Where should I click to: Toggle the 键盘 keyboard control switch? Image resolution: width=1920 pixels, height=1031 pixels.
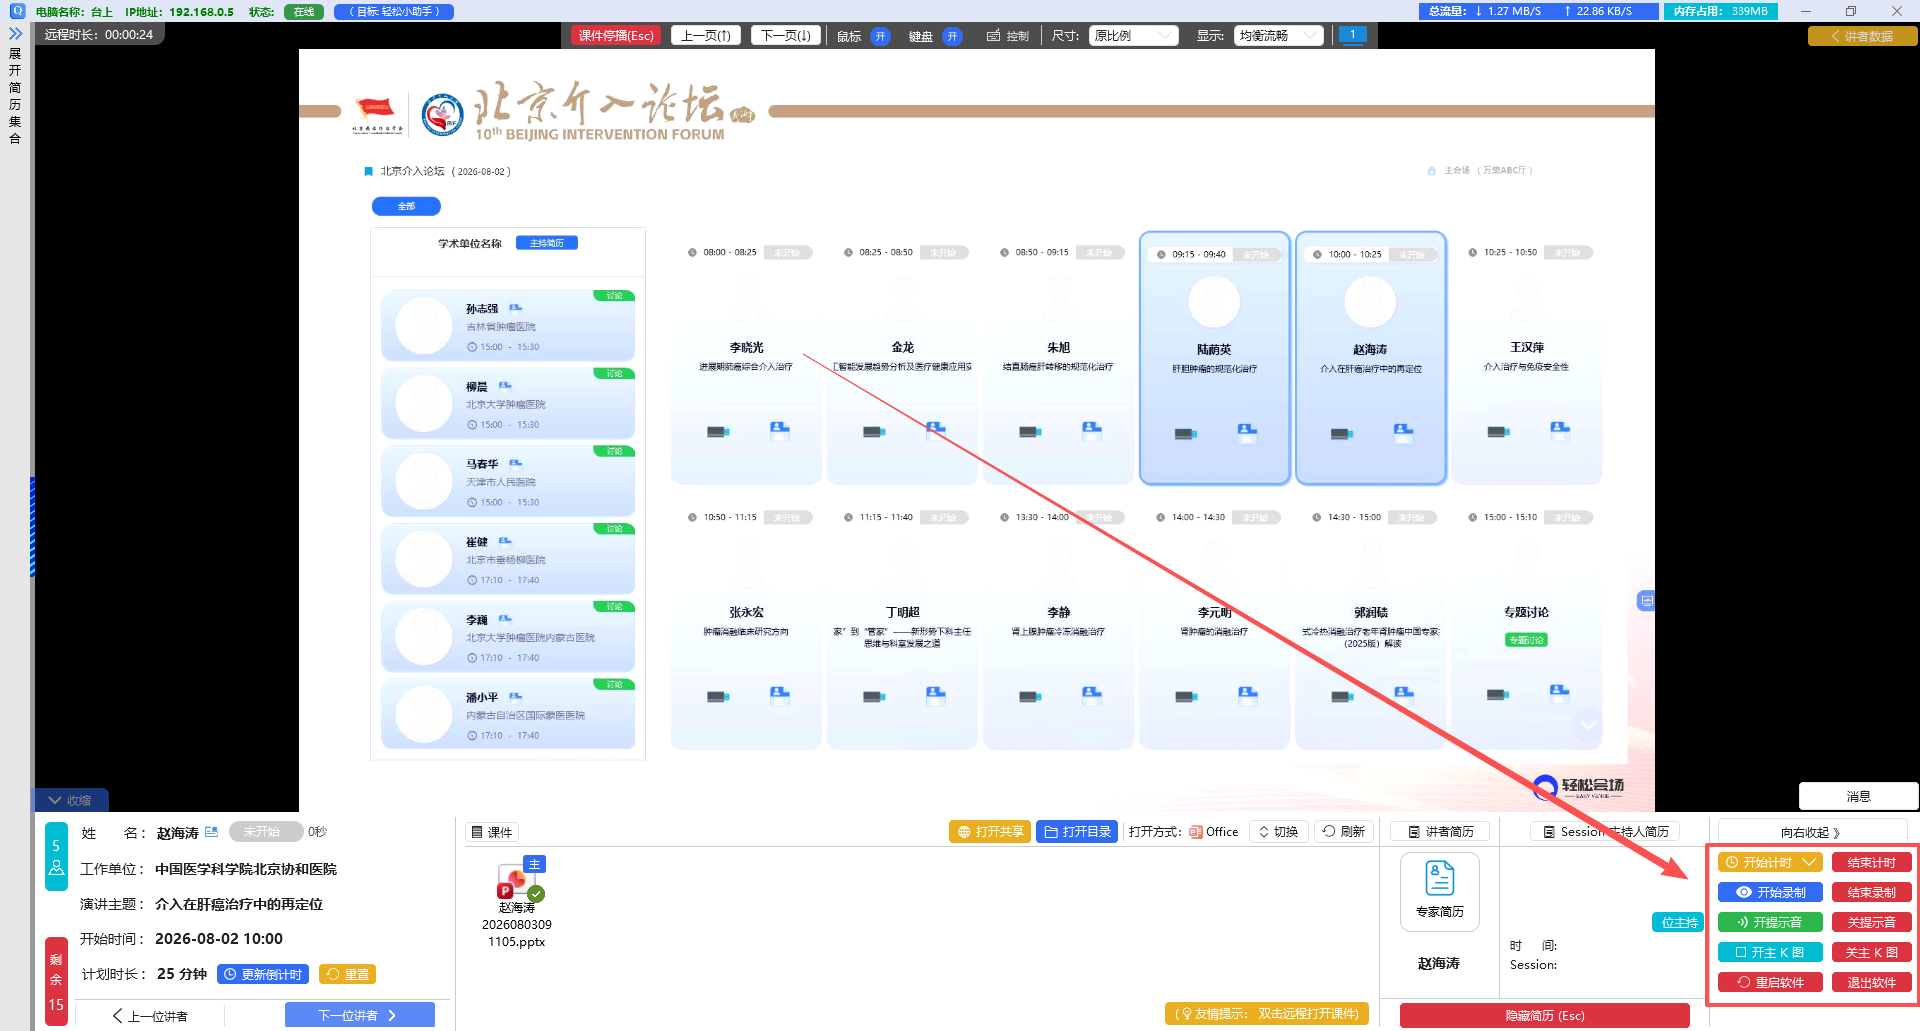coord(952,36)
